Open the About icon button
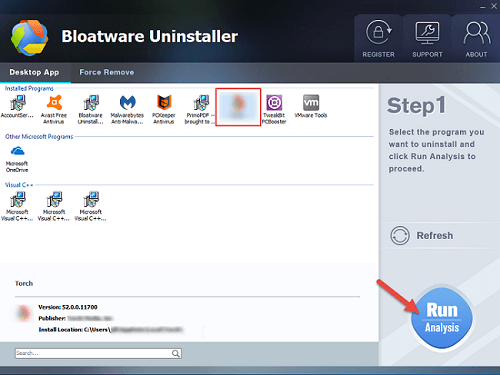500x375 pixels. click(x=476, y=39)
